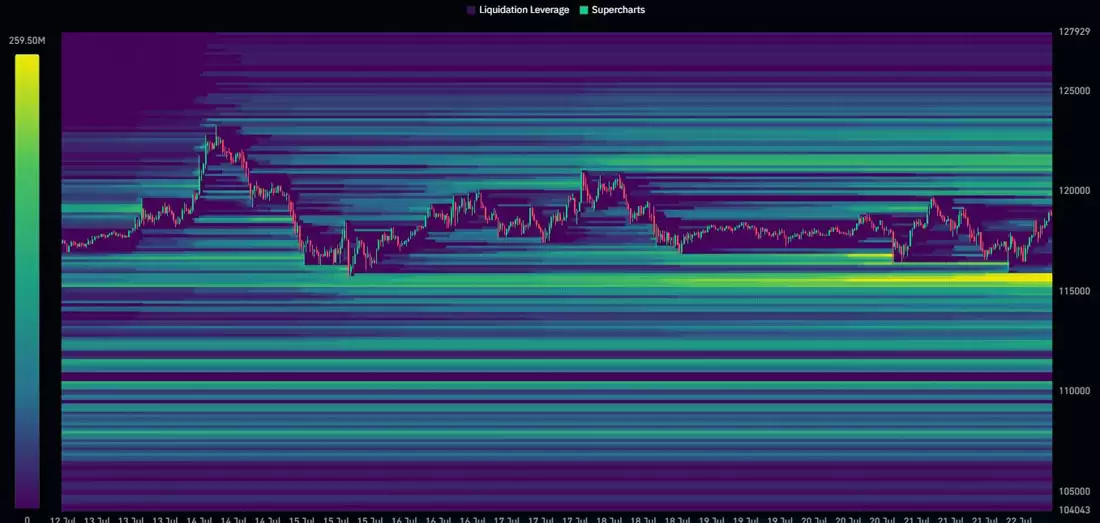1100x523 pixels.
Task: Select the 120000 price axis label
Action: (1074, 191)
